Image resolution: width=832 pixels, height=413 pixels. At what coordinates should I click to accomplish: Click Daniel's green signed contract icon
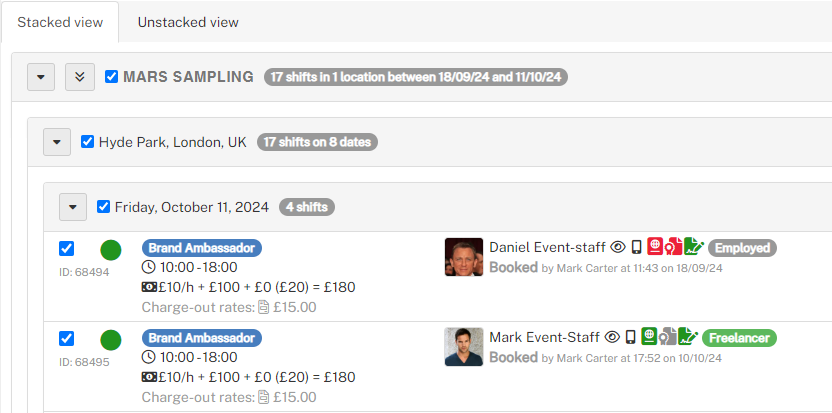[x=693, y=247]
